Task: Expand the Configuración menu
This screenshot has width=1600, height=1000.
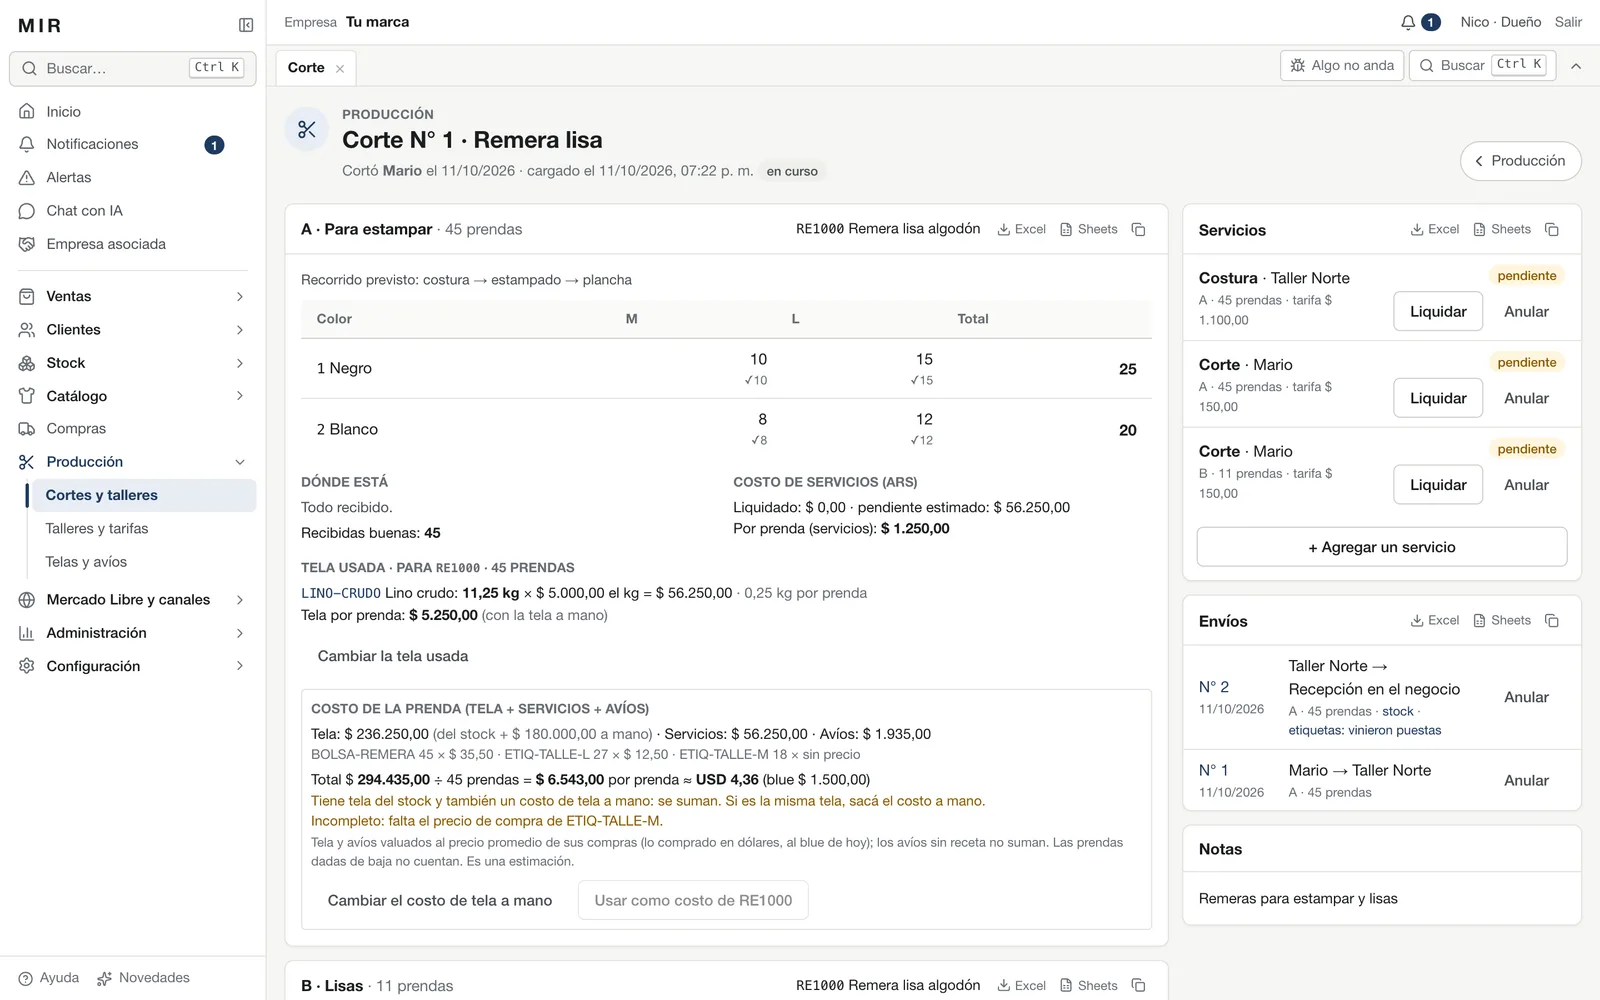Action: [x=132, y=666]
